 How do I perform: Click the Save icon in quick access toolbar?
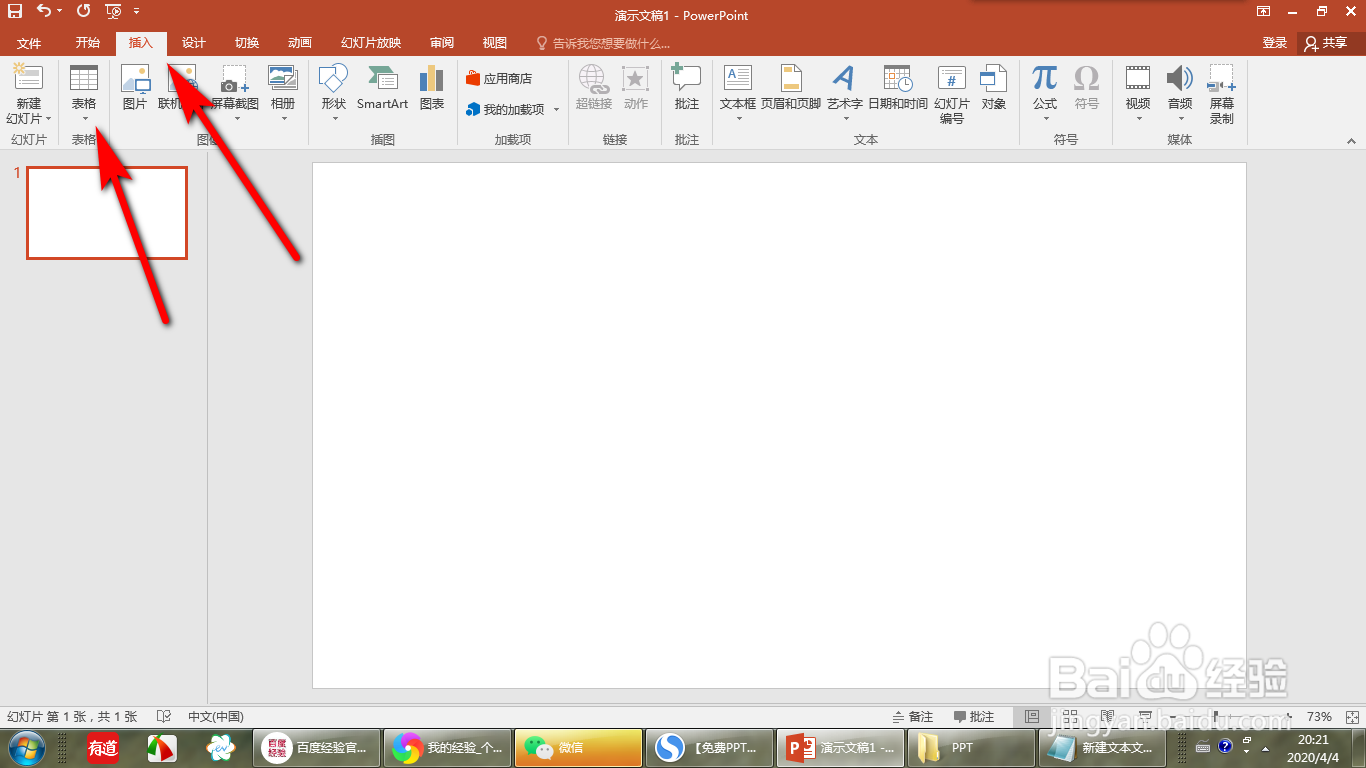pyautogui.click(x=15, y=11)
